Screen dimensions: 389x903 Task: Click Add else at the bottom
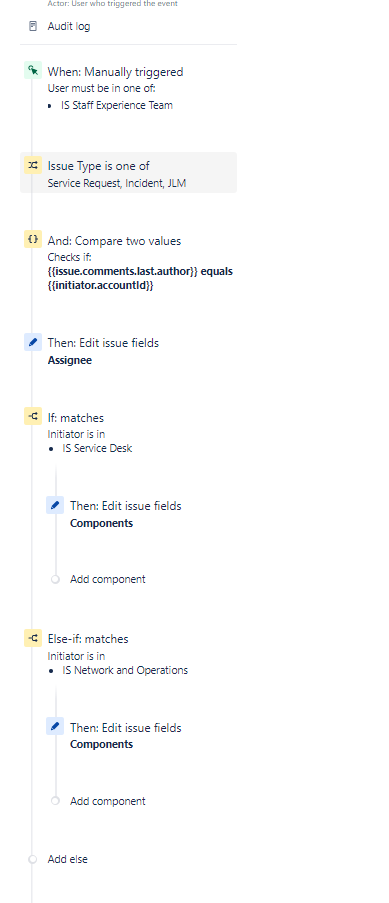pyautogui.click(x=67, y=859)
